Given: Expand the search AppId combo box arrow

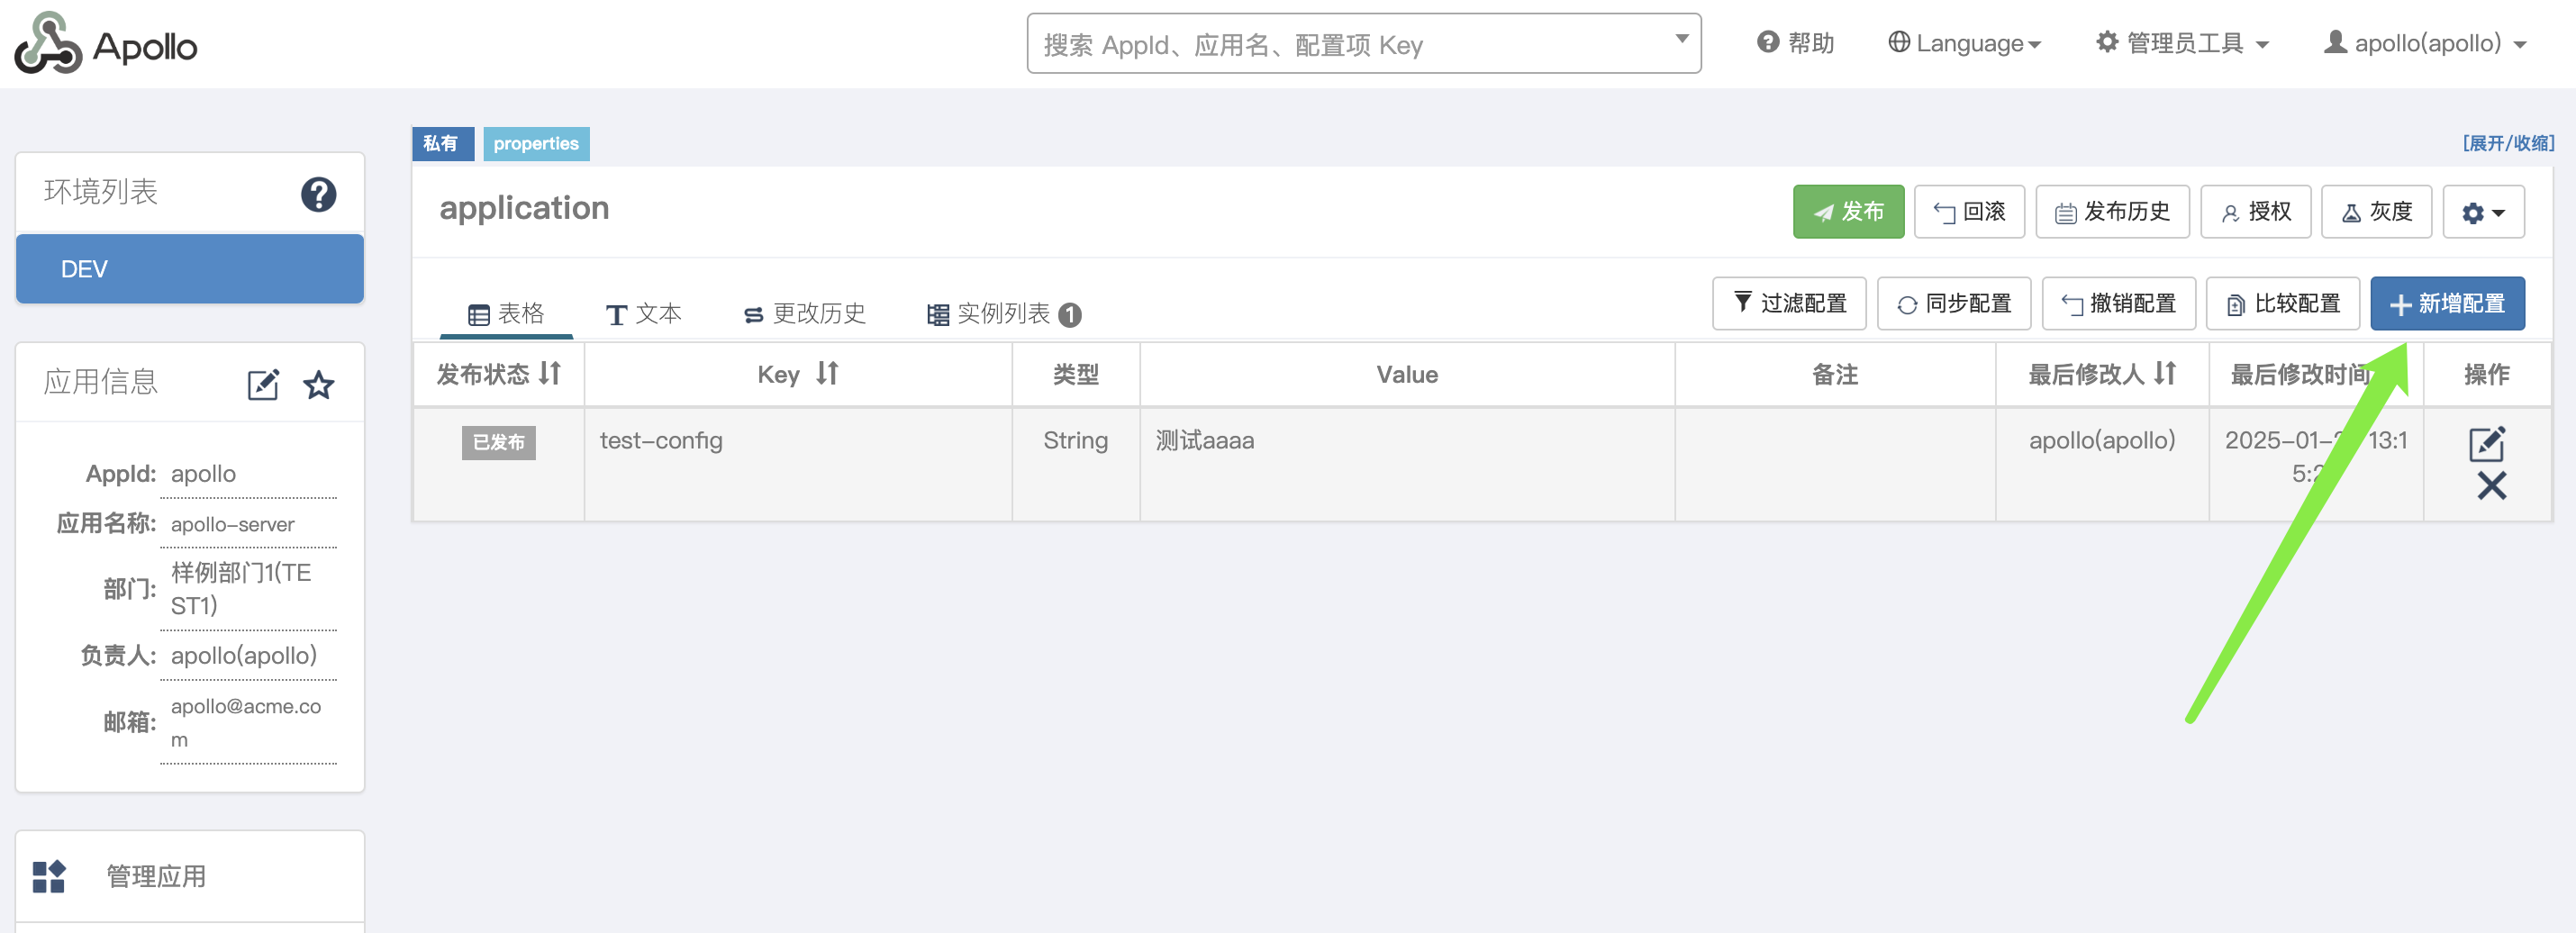Looking at the screenshot, I should 1682,39.
